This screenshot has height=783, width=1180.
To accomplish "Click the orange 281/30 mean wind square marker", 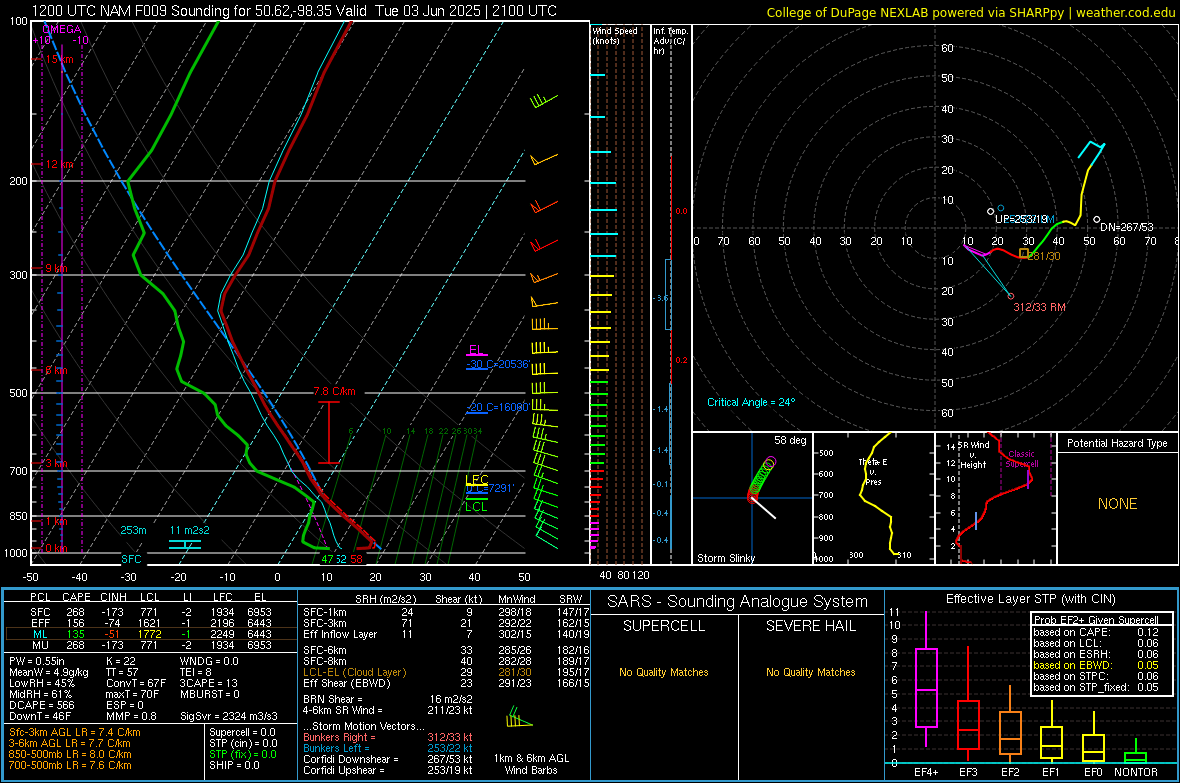I will (x=1024, y=253).
